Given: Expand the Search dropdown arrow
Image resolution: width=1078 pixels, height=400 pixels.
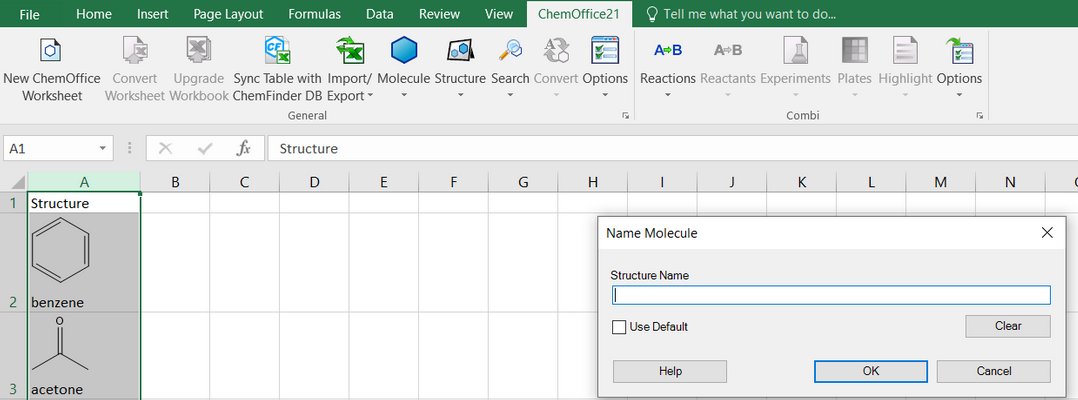Looking at the screenshot, I should click(510, 96).
